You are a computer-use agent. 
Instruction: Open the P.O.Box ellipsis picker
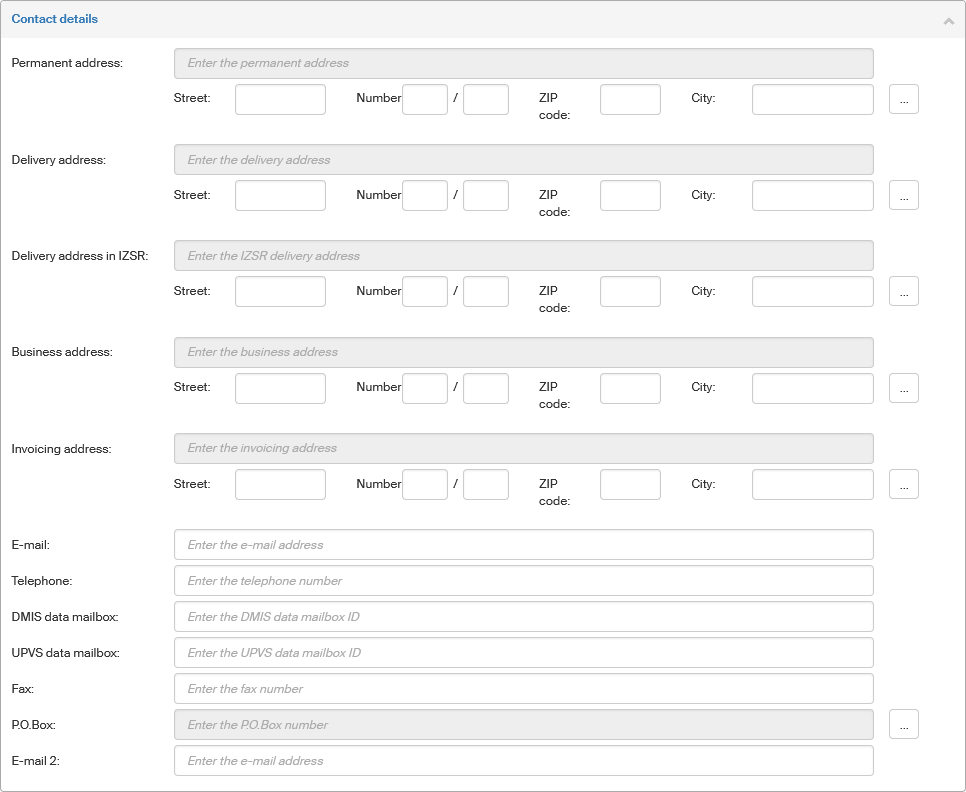[x=903, y=725]
